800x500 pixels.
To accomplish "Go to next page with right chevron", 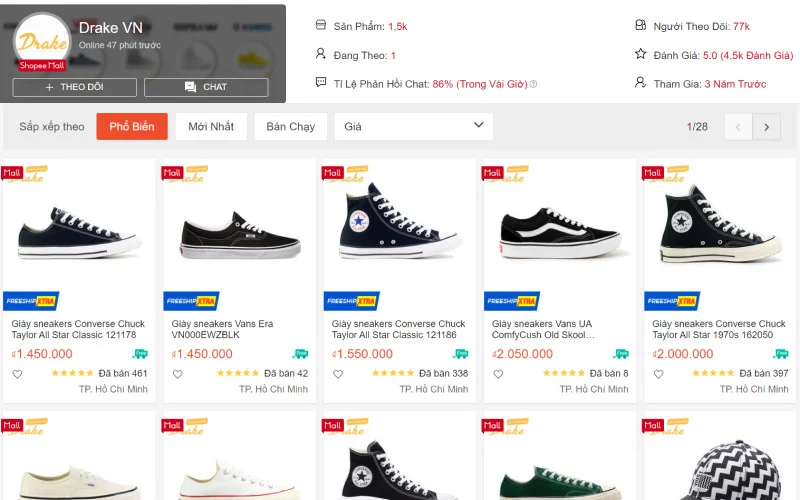I will (766, 127).
